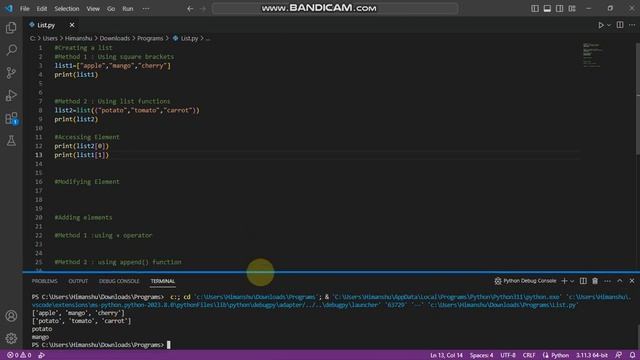
Task: Switch to the PROBLEMS panel tab
Action: coord(44,281)
